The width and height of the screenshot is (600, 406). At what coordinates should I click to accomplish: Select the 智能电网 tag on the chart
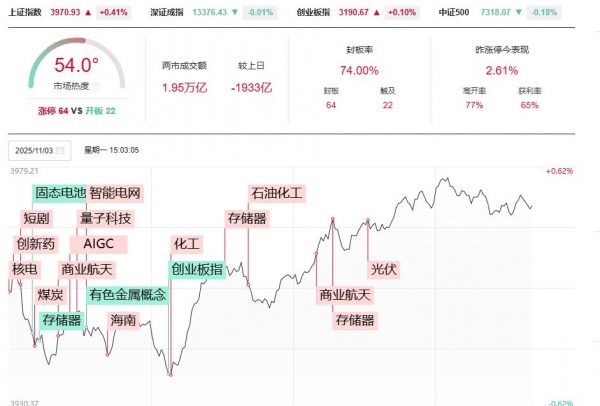[115, 192]
